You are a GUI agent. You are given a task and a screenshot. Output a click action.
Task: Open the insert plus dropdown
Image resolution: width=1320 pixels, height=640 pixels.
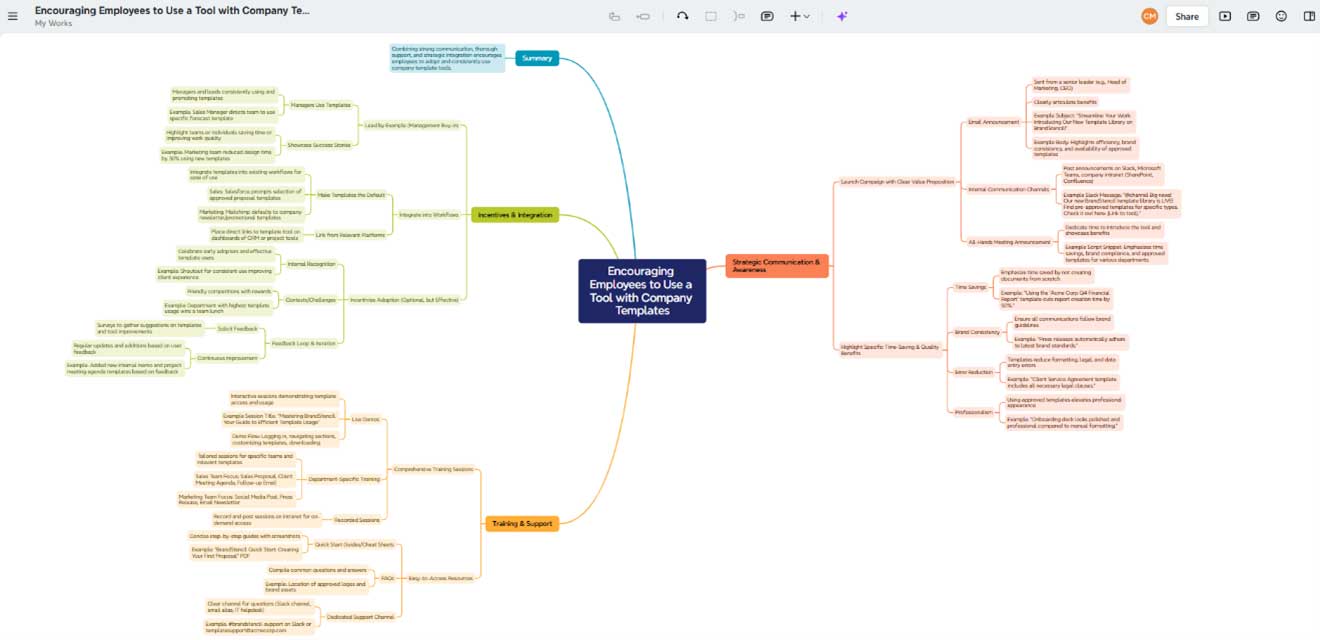[799, 16]
